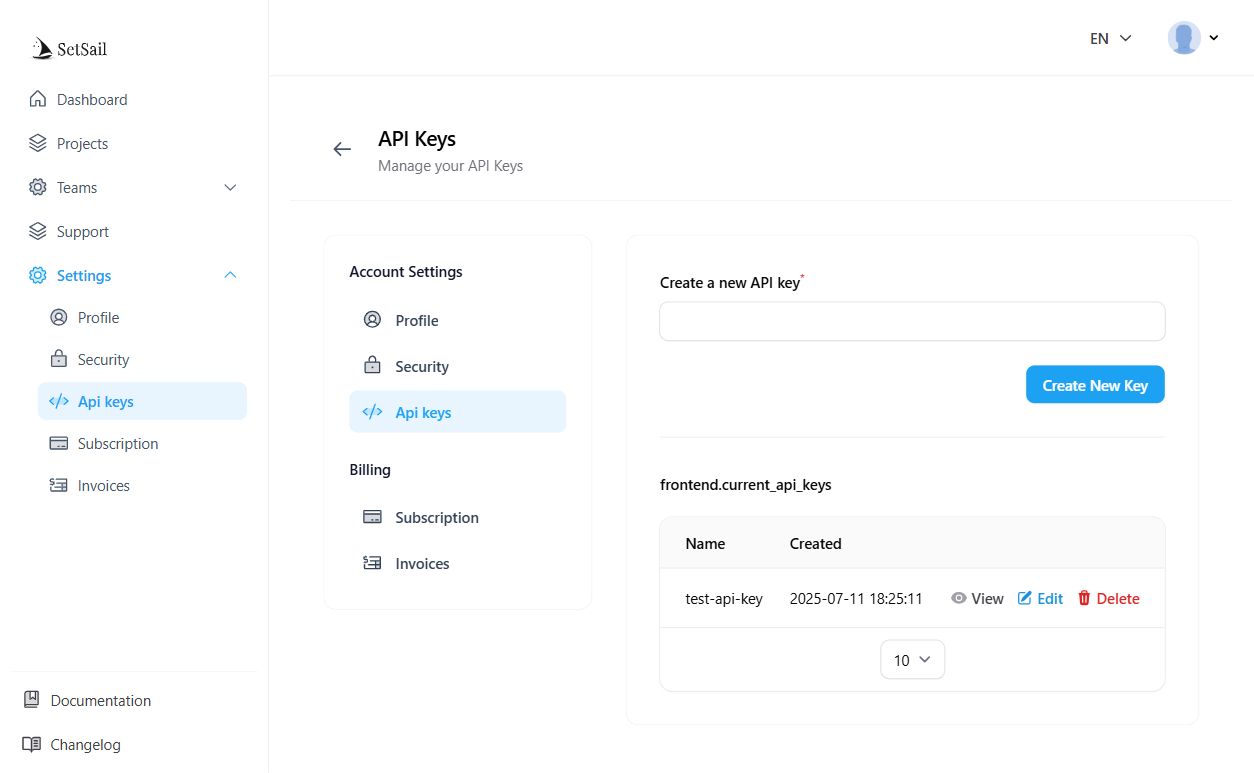Click the new API key name field
This screenshot has width=1254, height=773.
tap(912, 322)
